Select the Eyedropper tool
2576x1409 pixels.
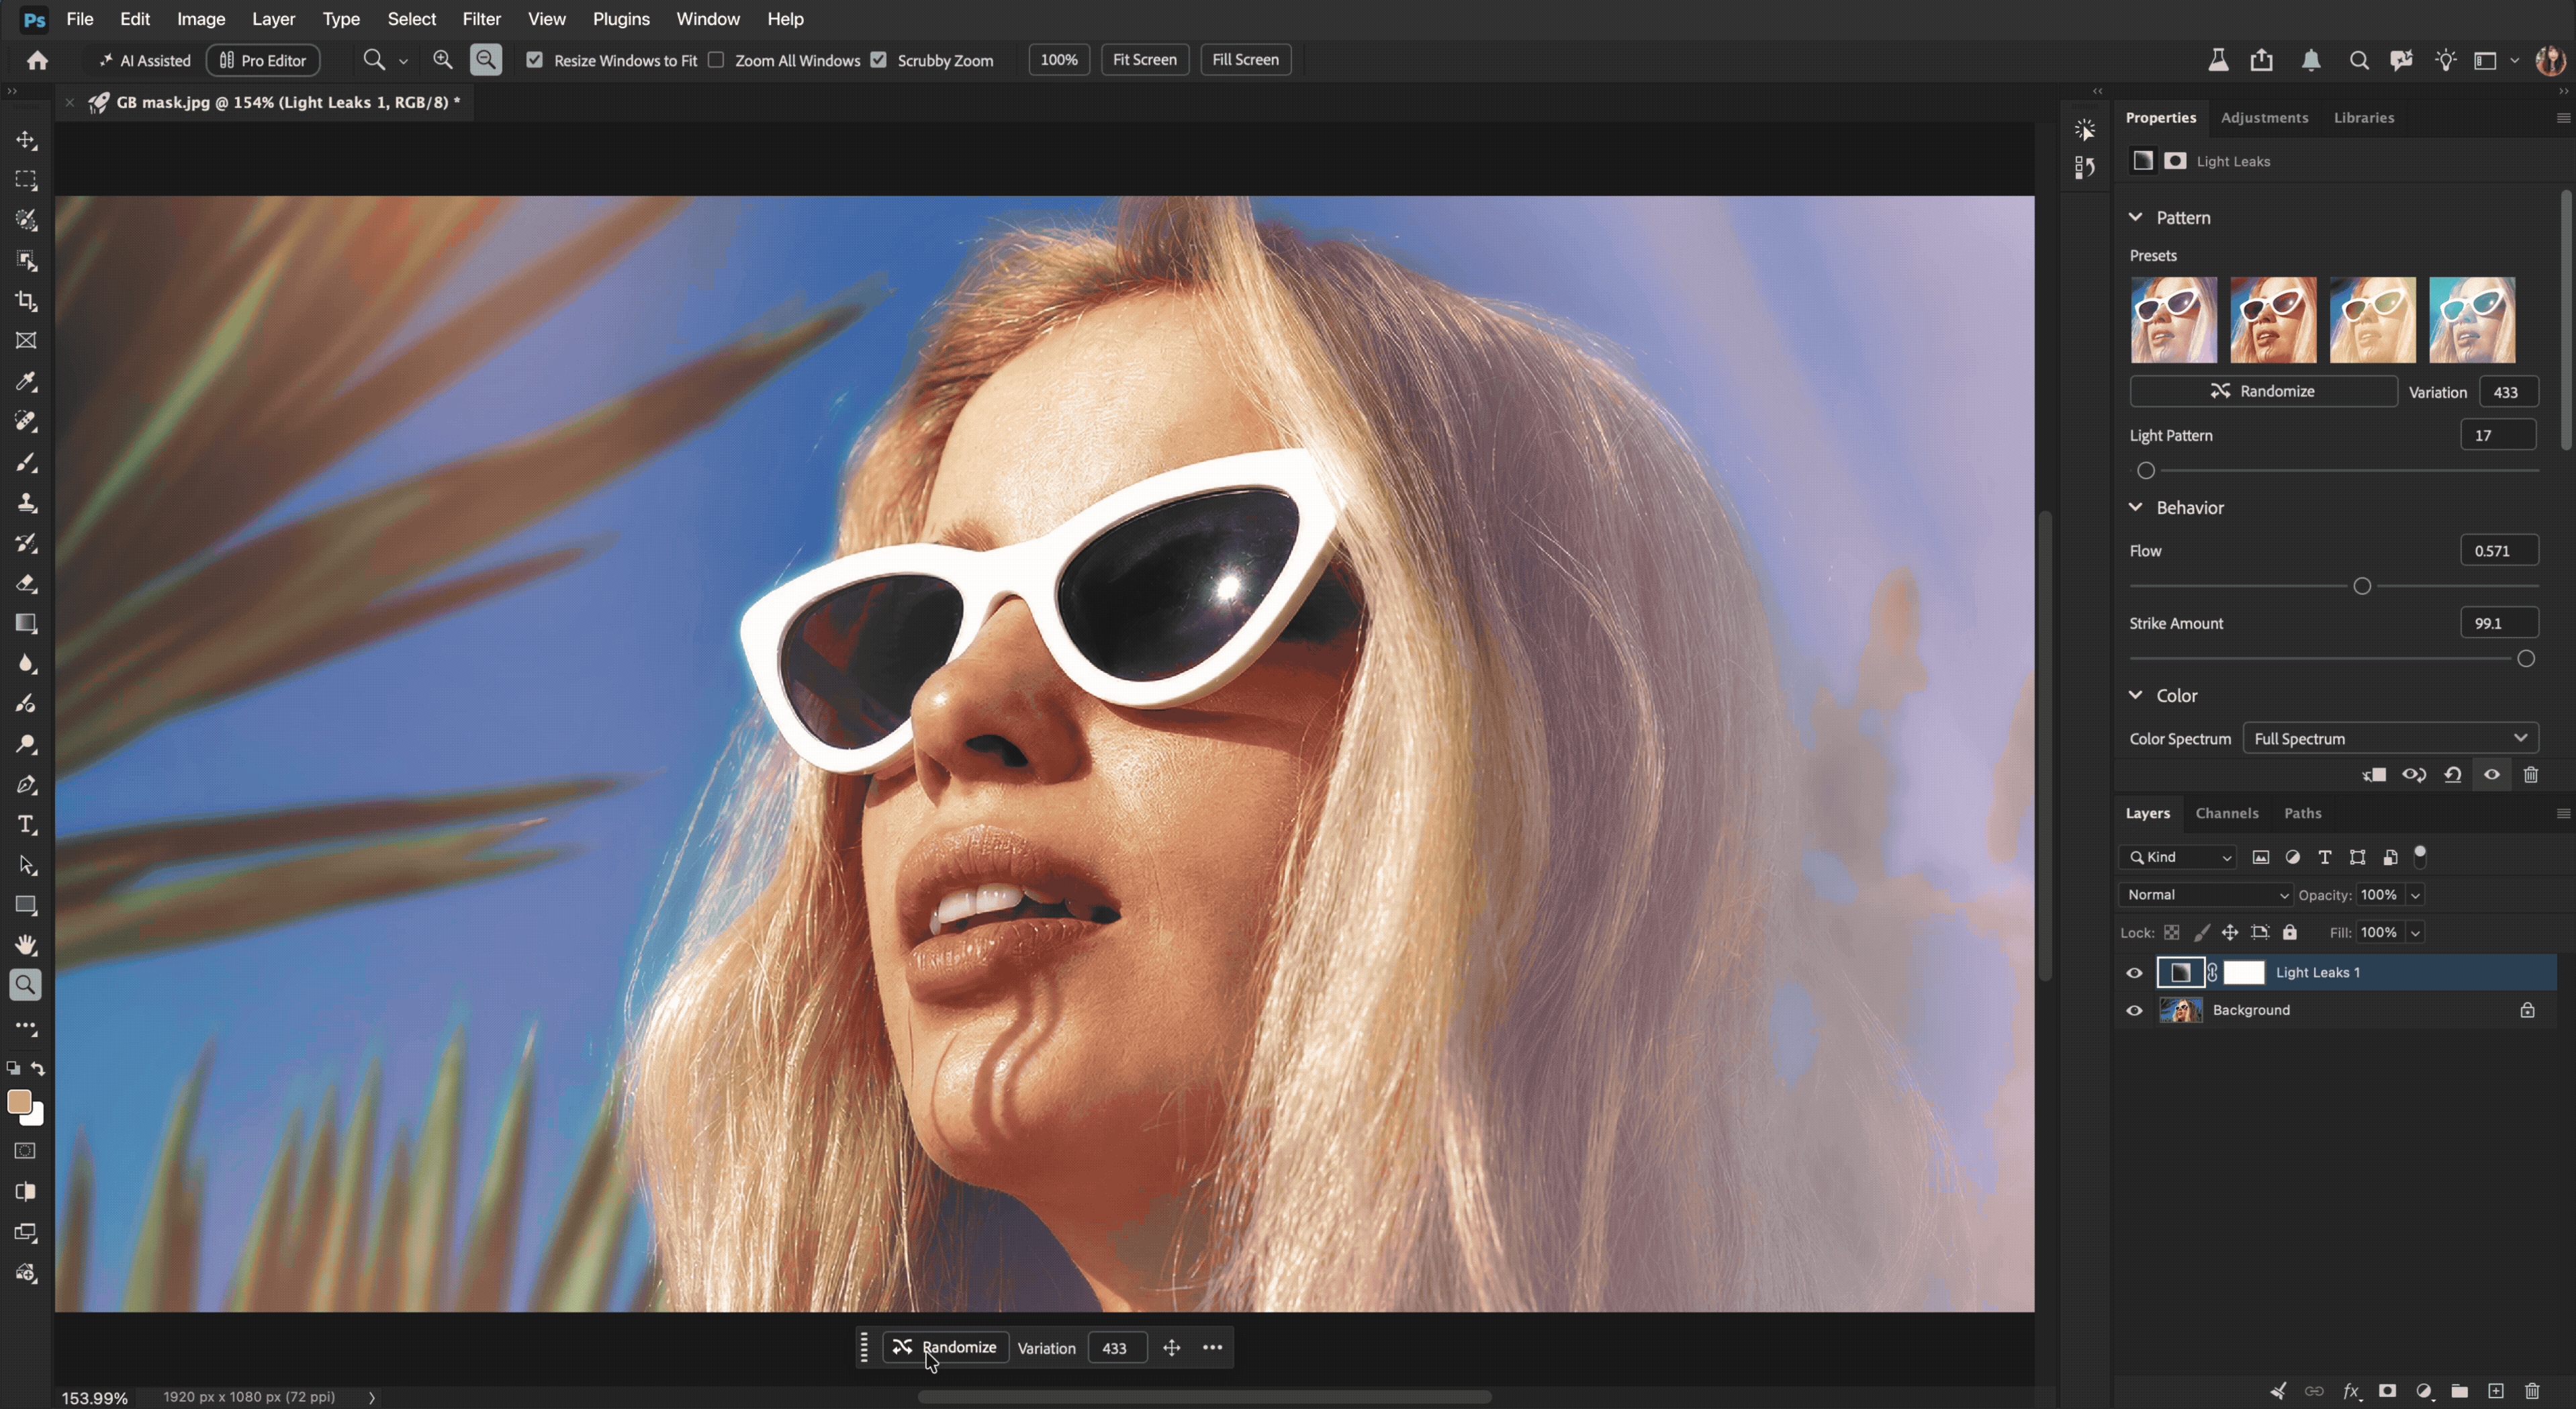27,381
